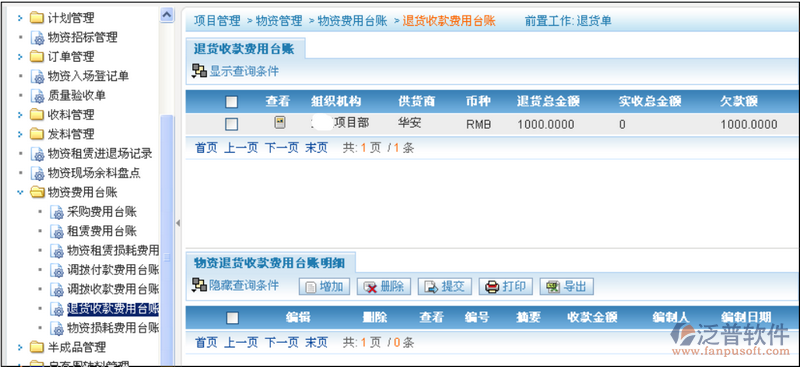Click the 下一页 link under the top table
This screenshot has width=800, height=367.
pyautogui.click(x=282, y=148)
